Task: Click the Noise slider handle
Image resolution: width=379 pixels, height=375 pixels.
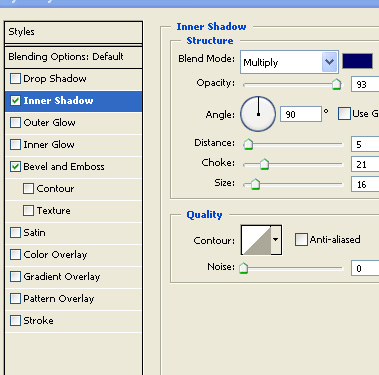Action: 244,268
